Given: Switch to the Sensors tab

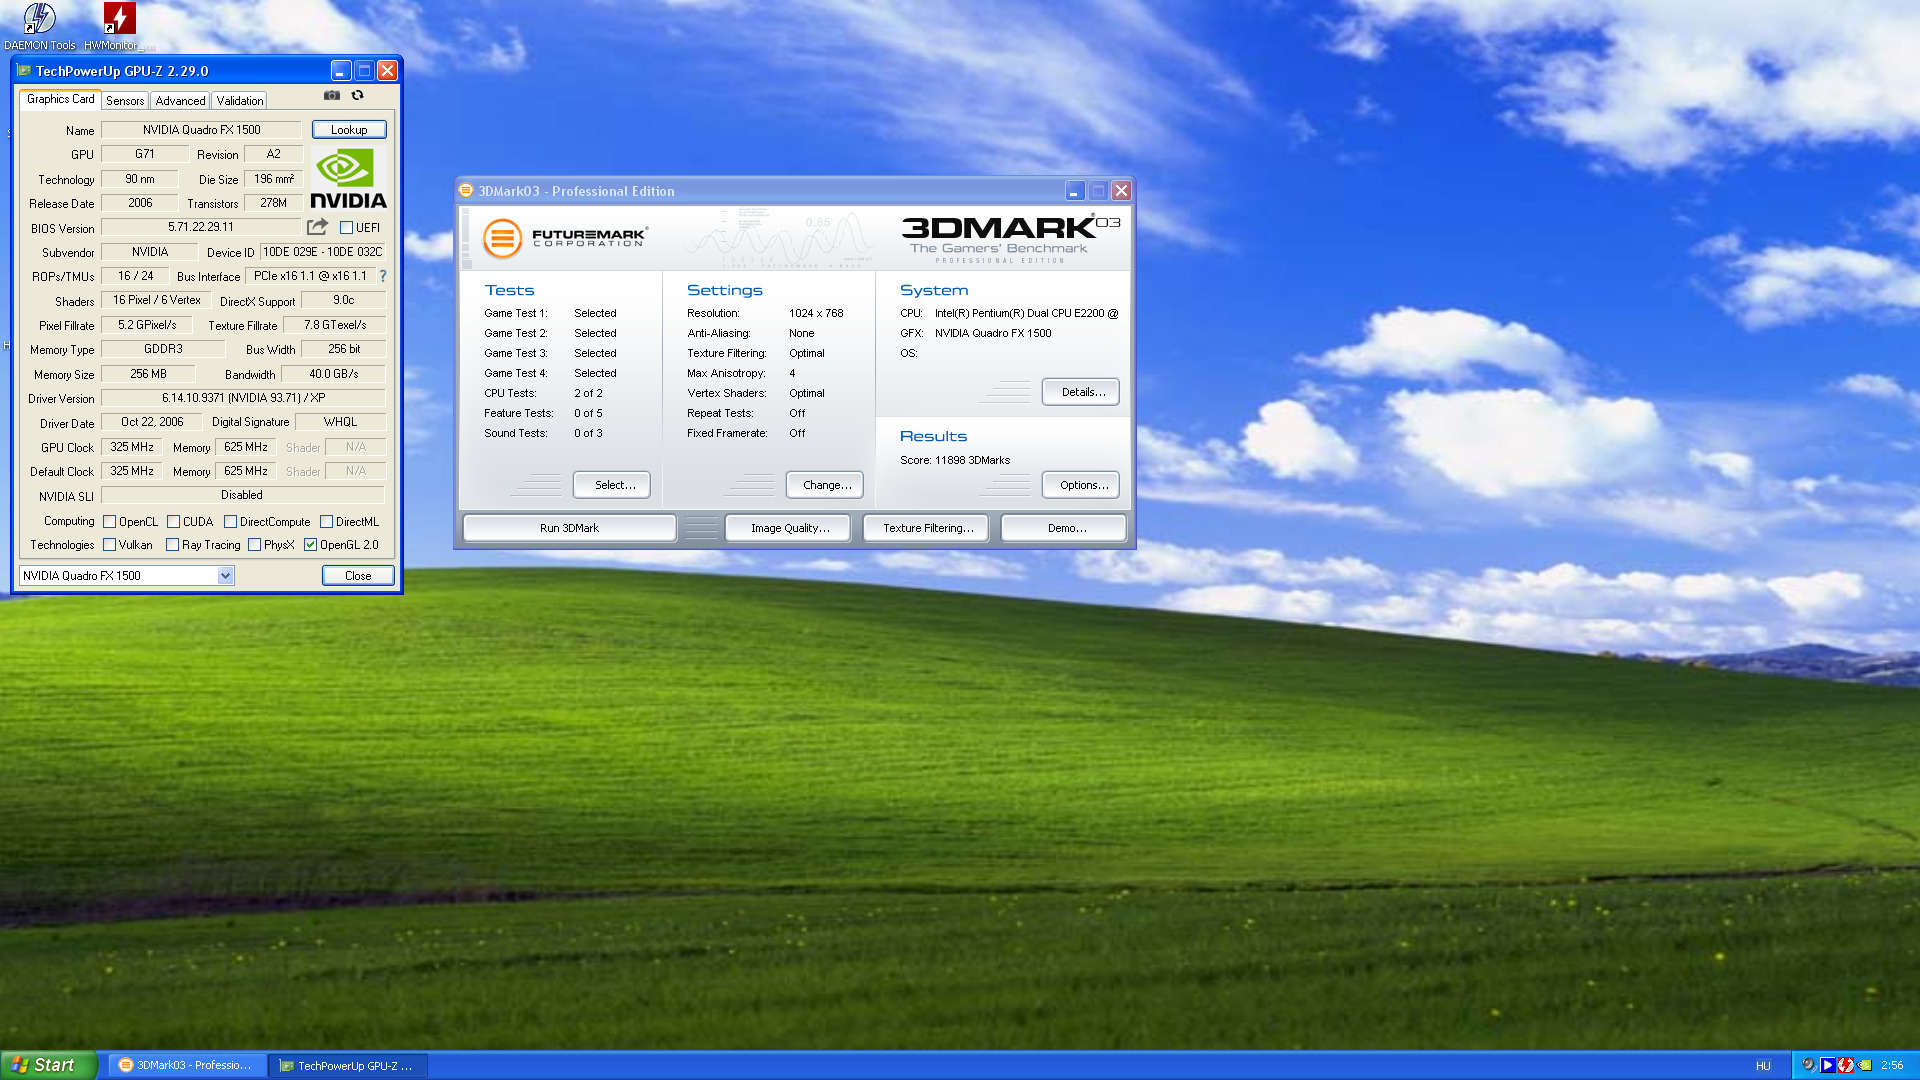Looking at the screenshot, I should (x=125, y=101).
